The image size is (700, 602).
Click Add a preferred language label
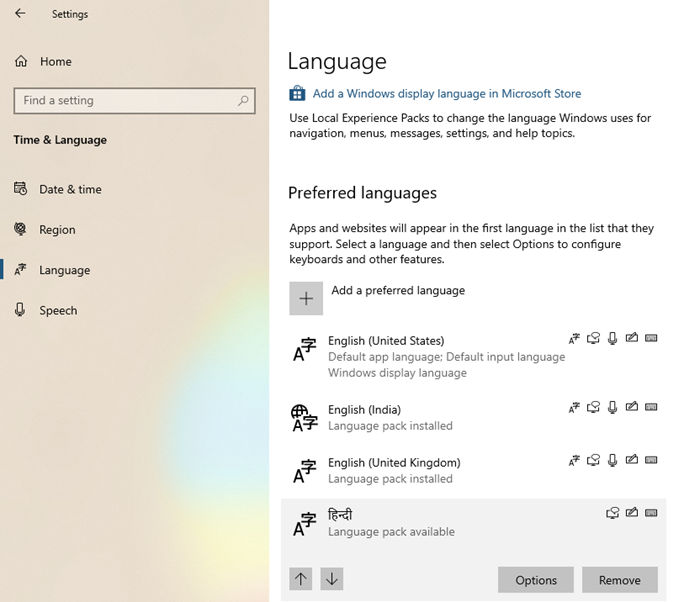click(398, 290)
